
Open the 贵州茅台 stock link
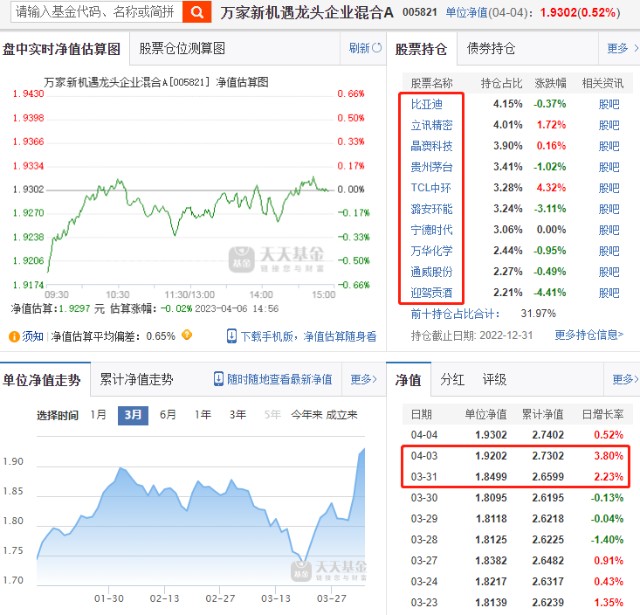(431, 167)
